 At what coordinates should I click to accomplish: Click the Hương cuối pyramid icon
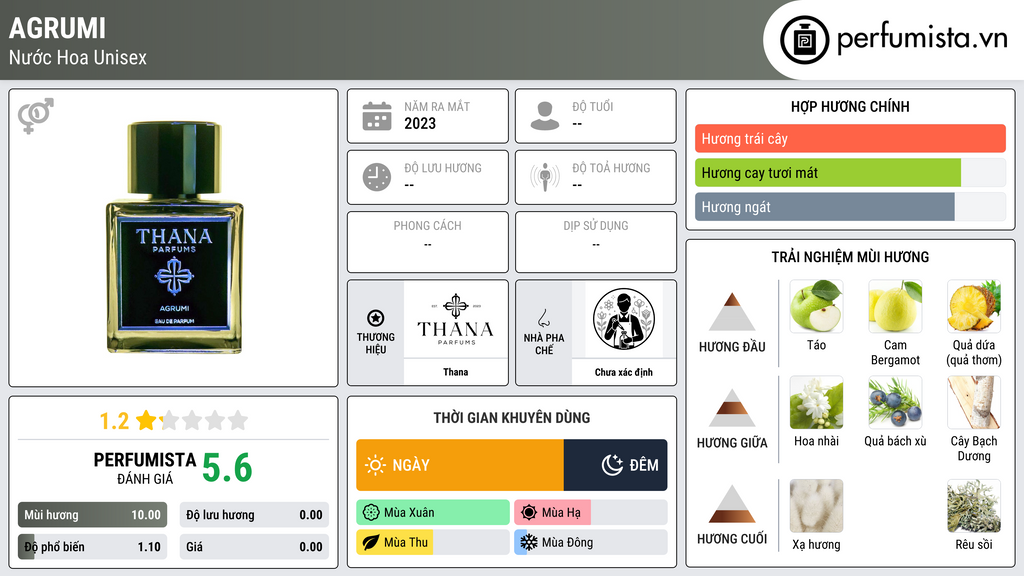point(732,504)
